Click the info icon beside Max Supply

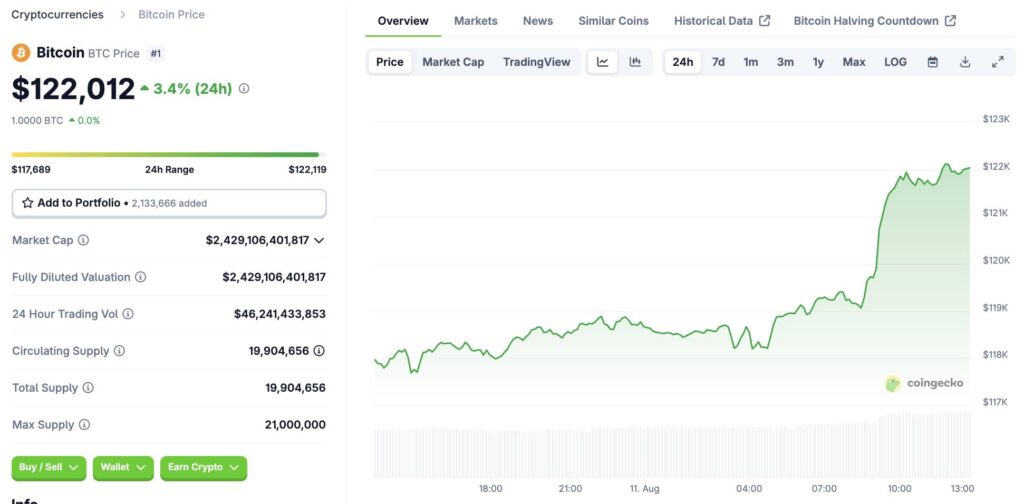(84, 425)
